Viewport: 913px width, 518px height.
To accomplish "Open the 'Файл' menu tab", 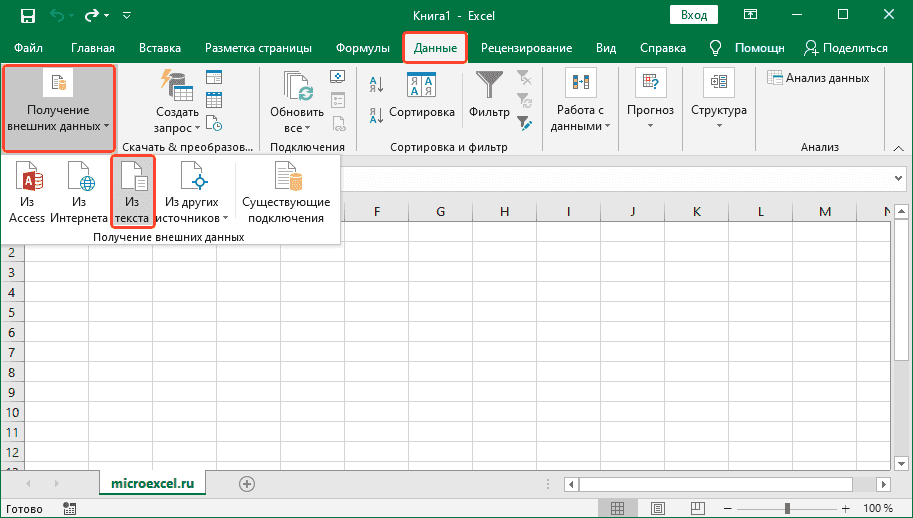I will point(29,48).
